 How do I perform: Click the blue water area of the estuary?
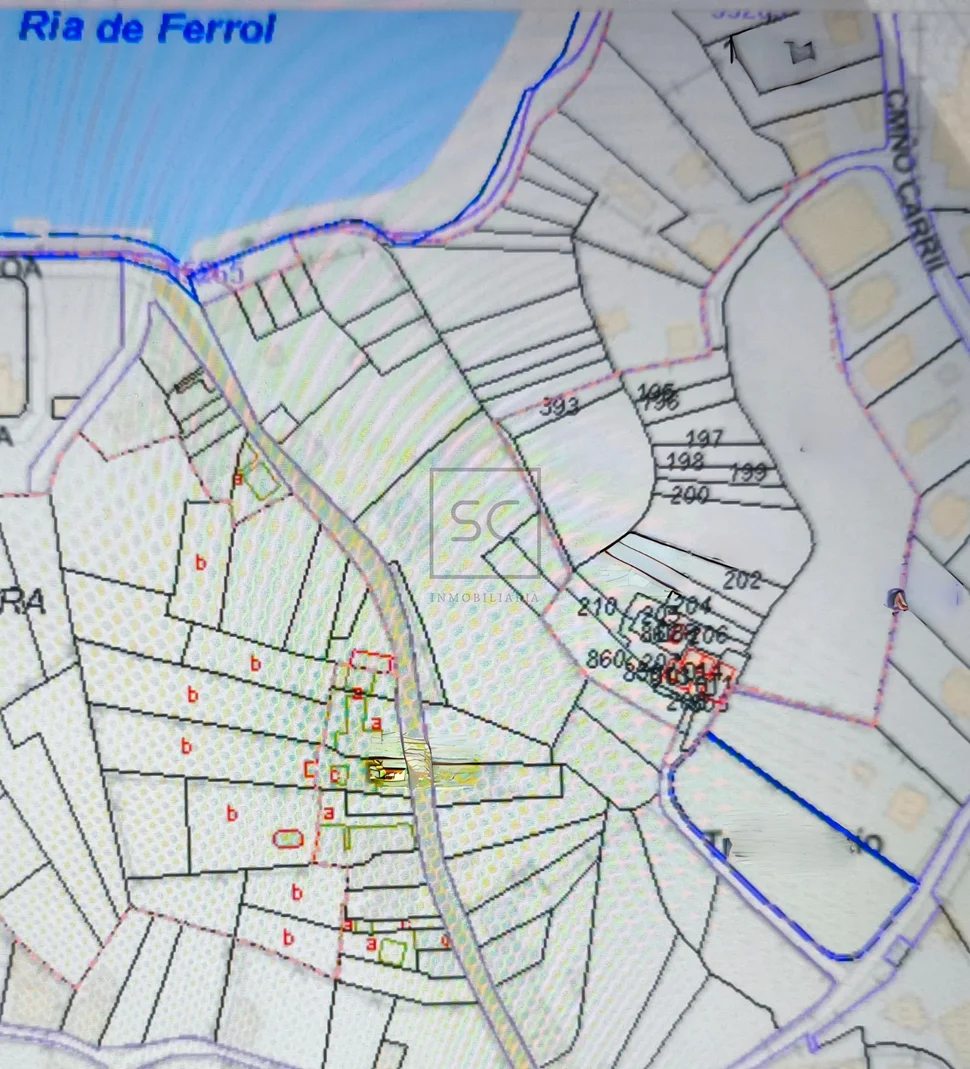(250, 130)
